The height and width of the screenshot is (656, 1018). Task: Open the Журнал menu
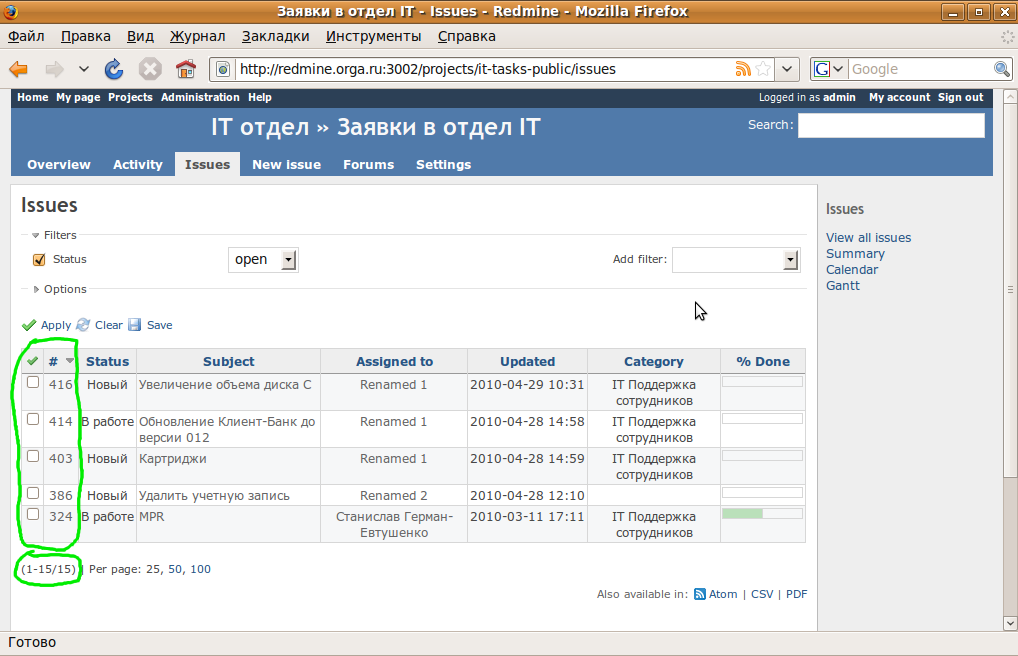tap(197, 36)
